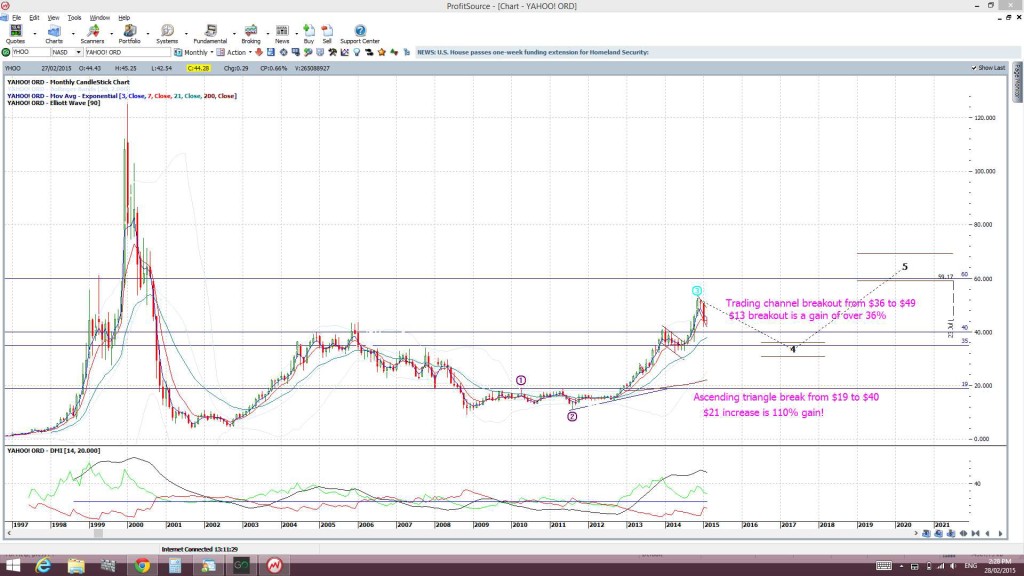Open the File menu
1024x576 pixels.
[16, 18]
